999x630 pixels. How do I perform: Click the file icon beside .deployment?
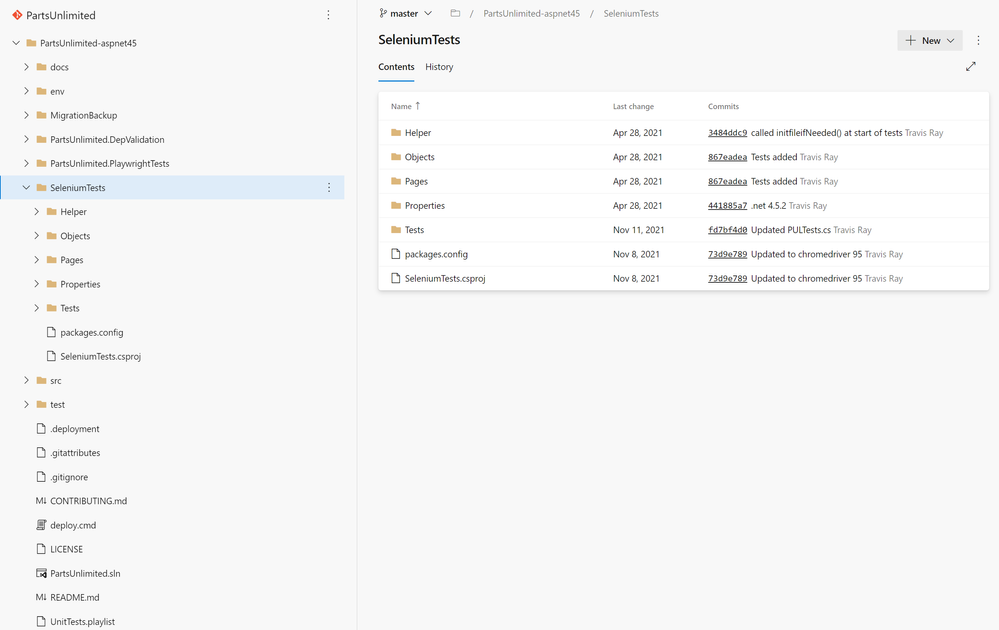pyautogui.click(x=41, y=429)
